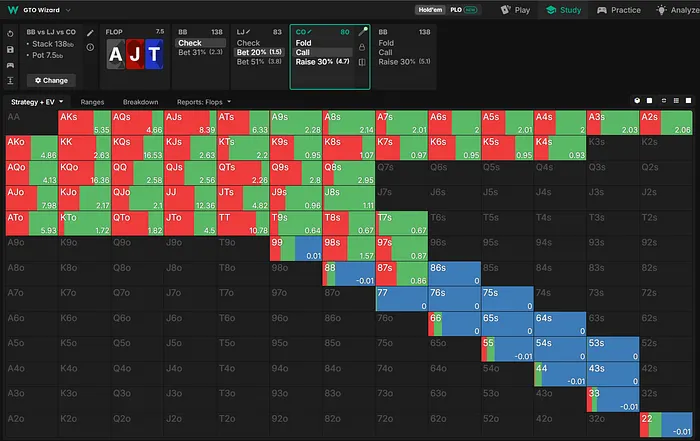
Task: Select the Jack flop card
Action: [x=135, y=54]
